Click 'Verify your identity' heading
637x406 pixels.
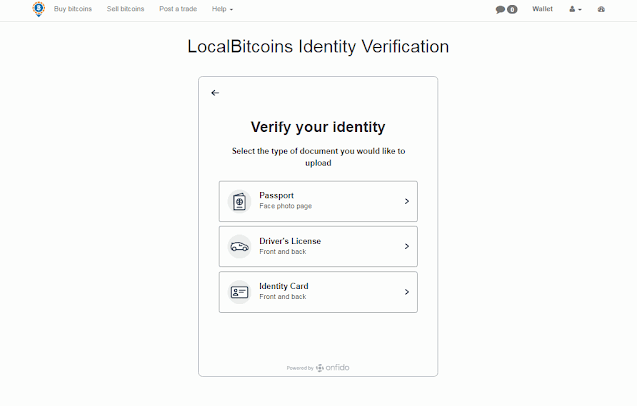318,127
